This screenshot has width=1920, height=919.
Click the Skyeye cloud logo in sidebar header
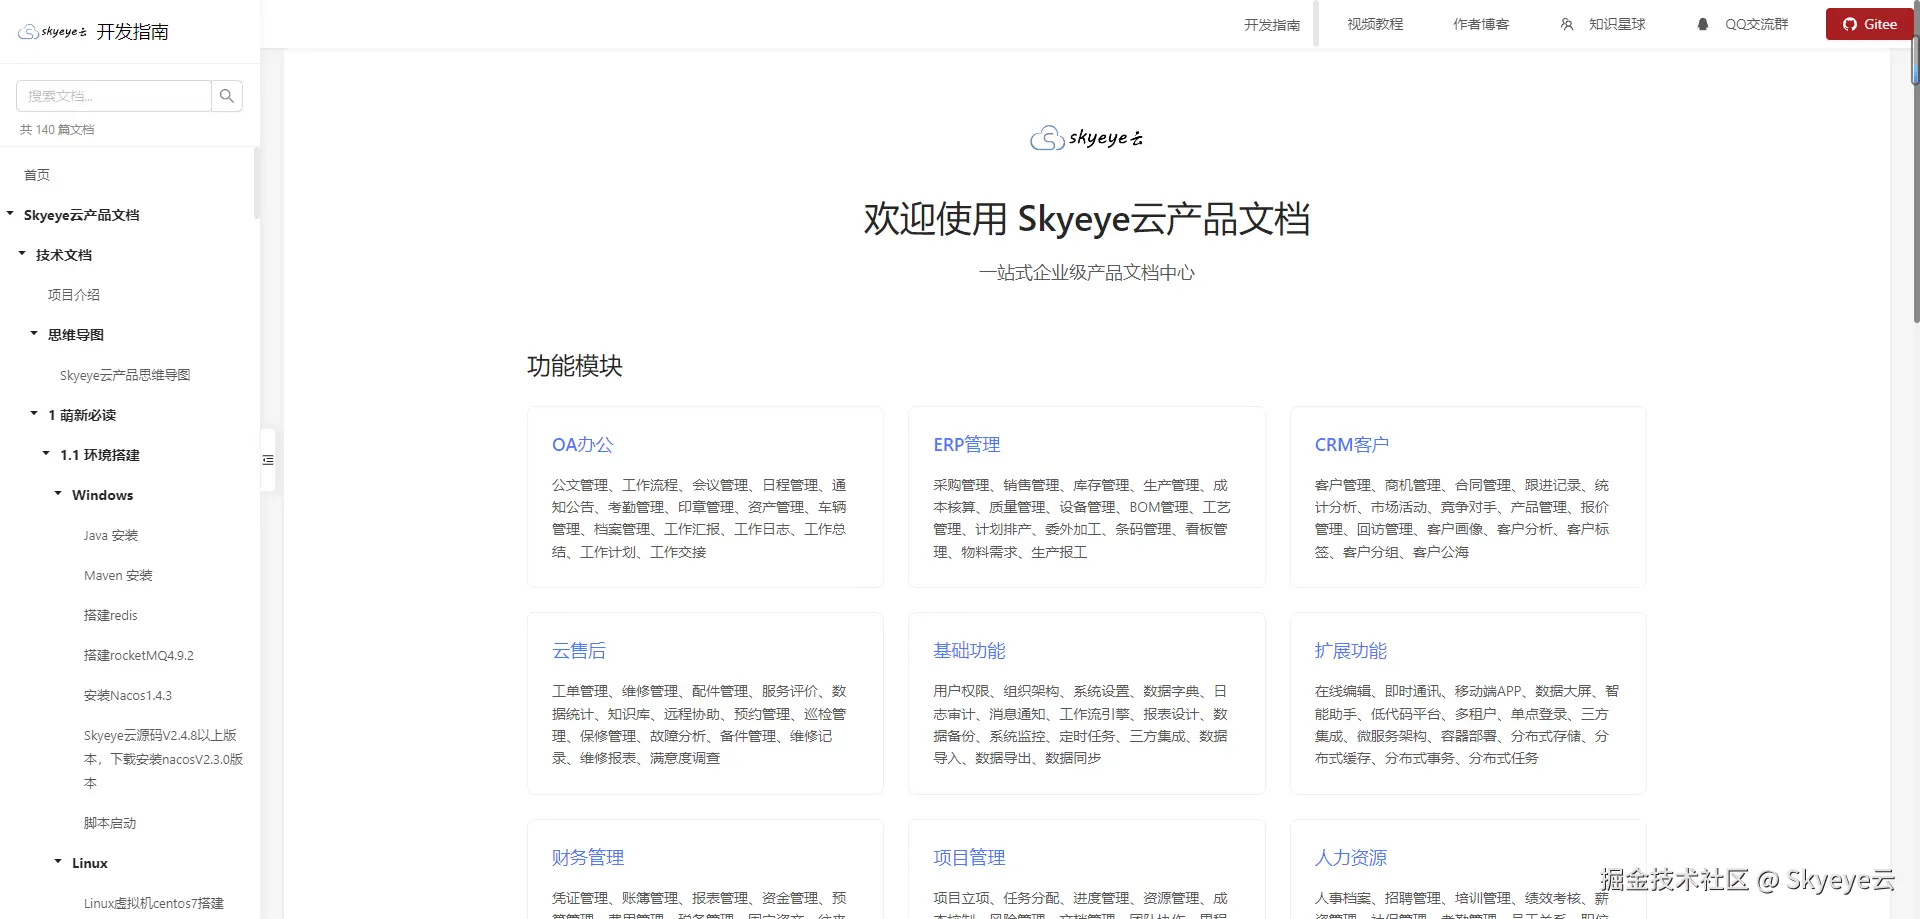click(x=52, y=32)
